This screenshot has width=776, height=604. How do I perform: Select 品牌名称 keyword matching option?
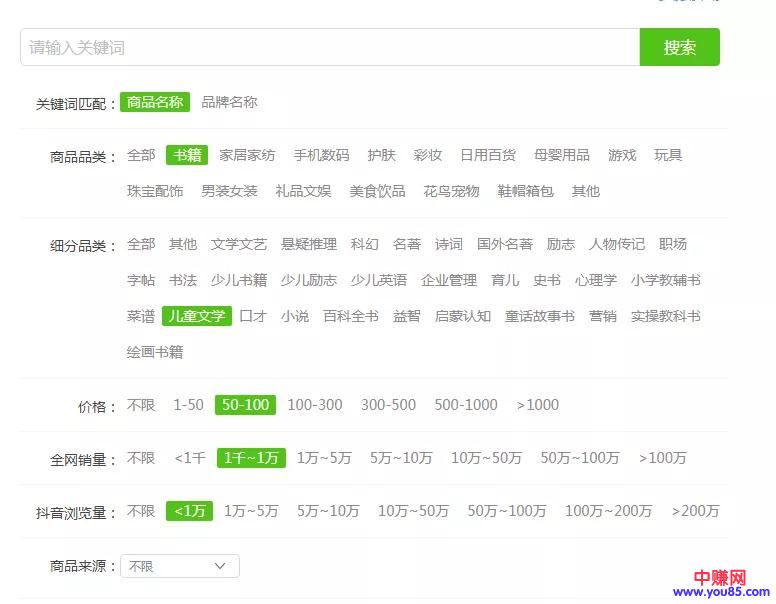pyautogui.click(x=229, y=102)
